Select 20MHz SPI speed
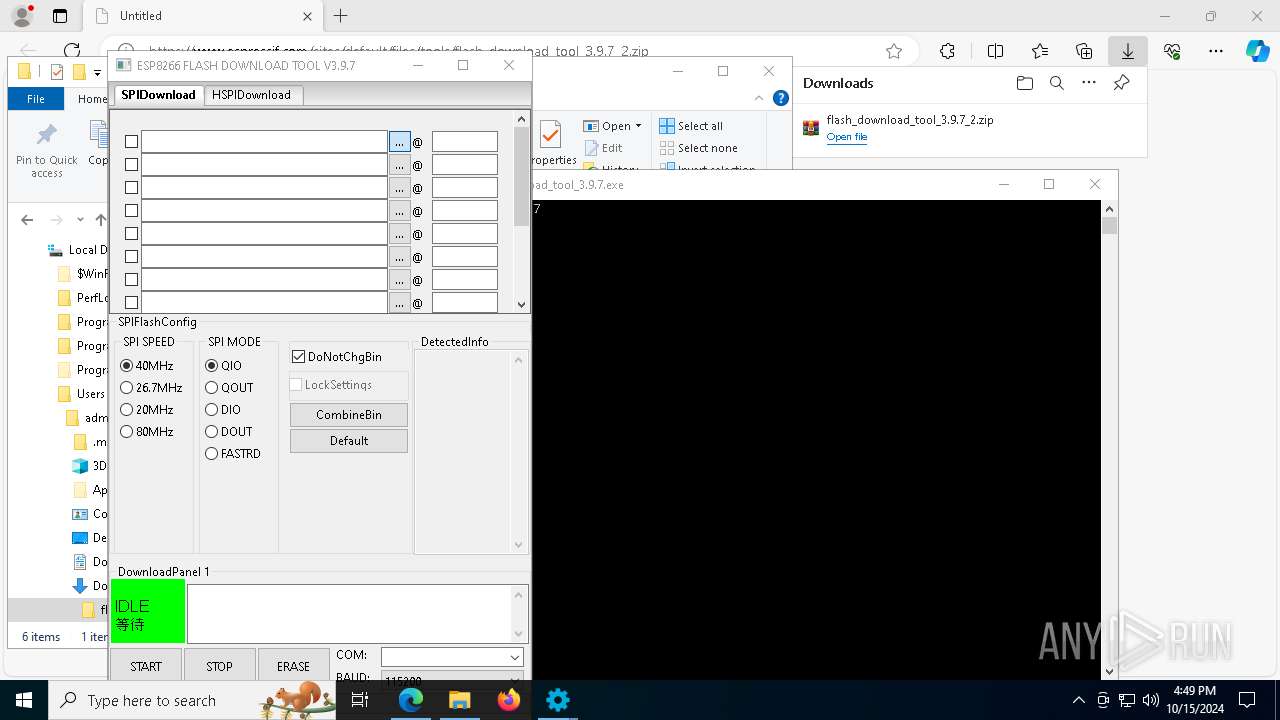 point(126,410)
